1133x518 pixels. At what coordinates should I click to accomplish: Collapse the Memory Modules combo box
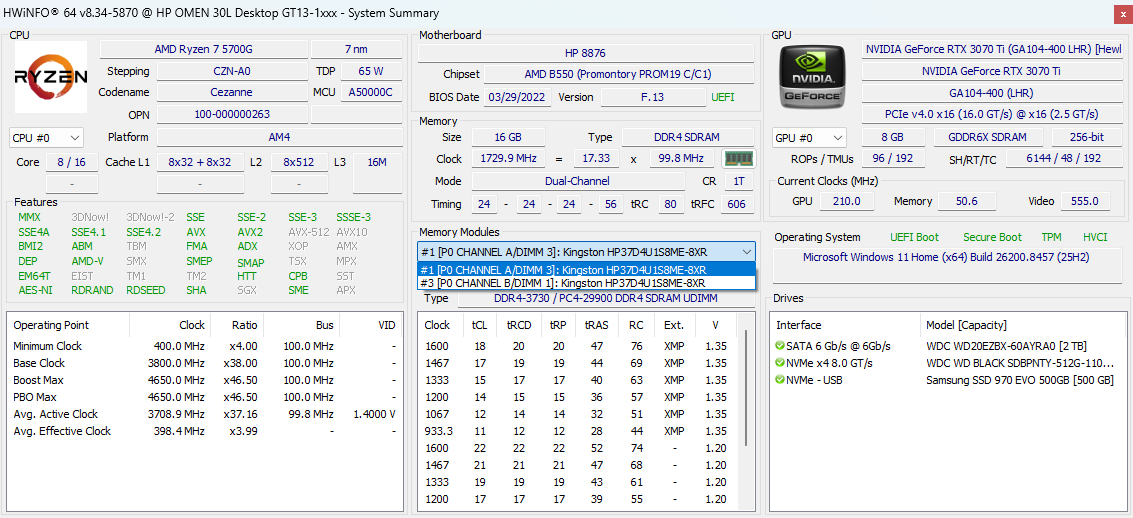tap(746, 251)
